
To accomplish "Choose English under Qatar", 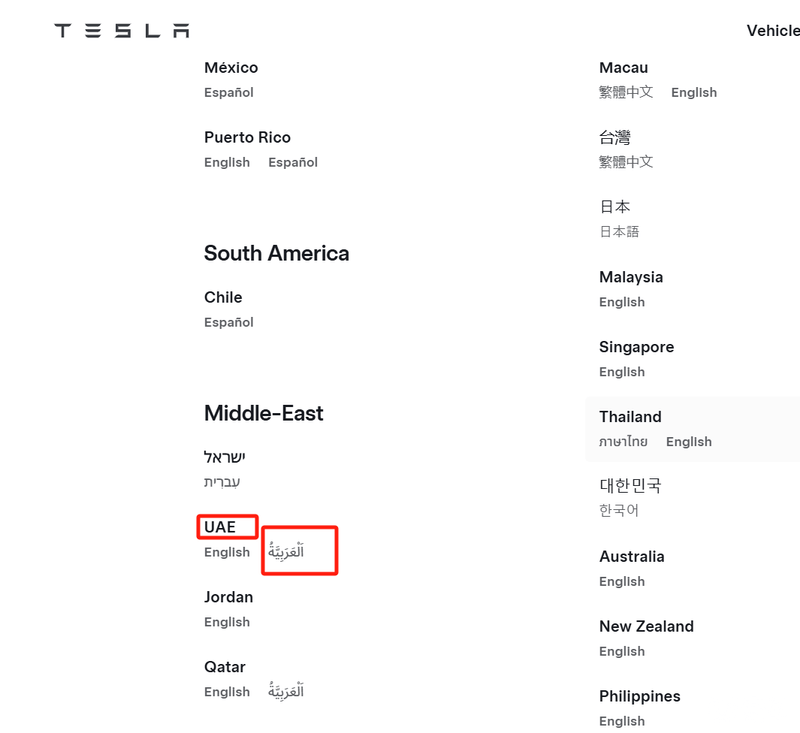I will click(x=227, y=692).
